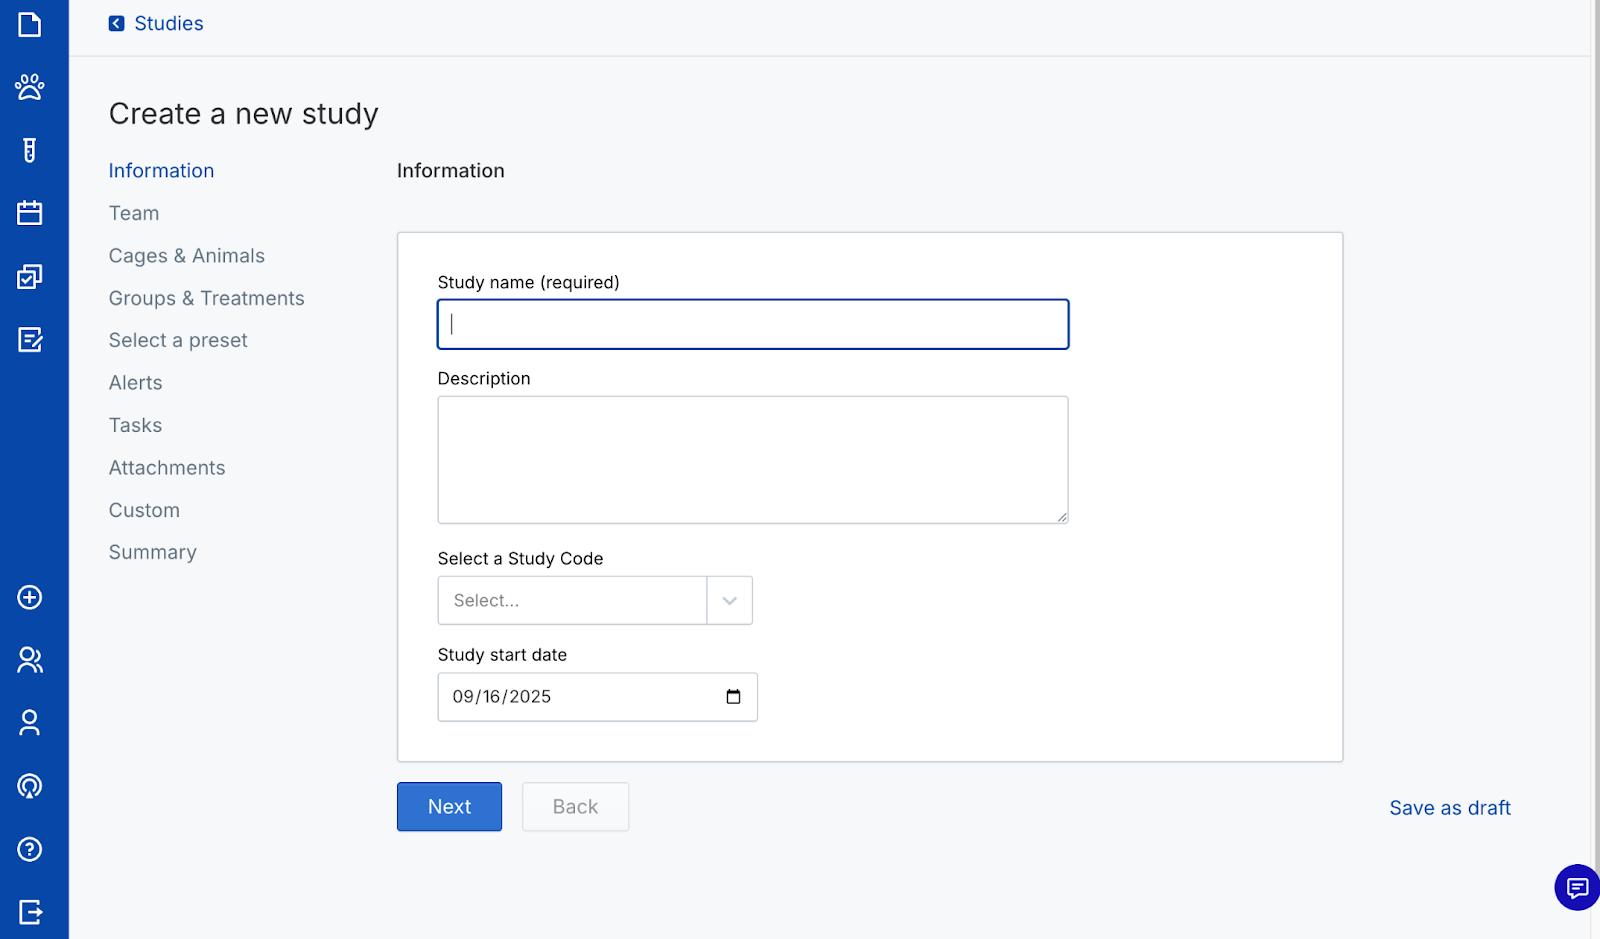Open the calendar icon in sidebar
Viewport: 1600px width, 939px height.
30,213
